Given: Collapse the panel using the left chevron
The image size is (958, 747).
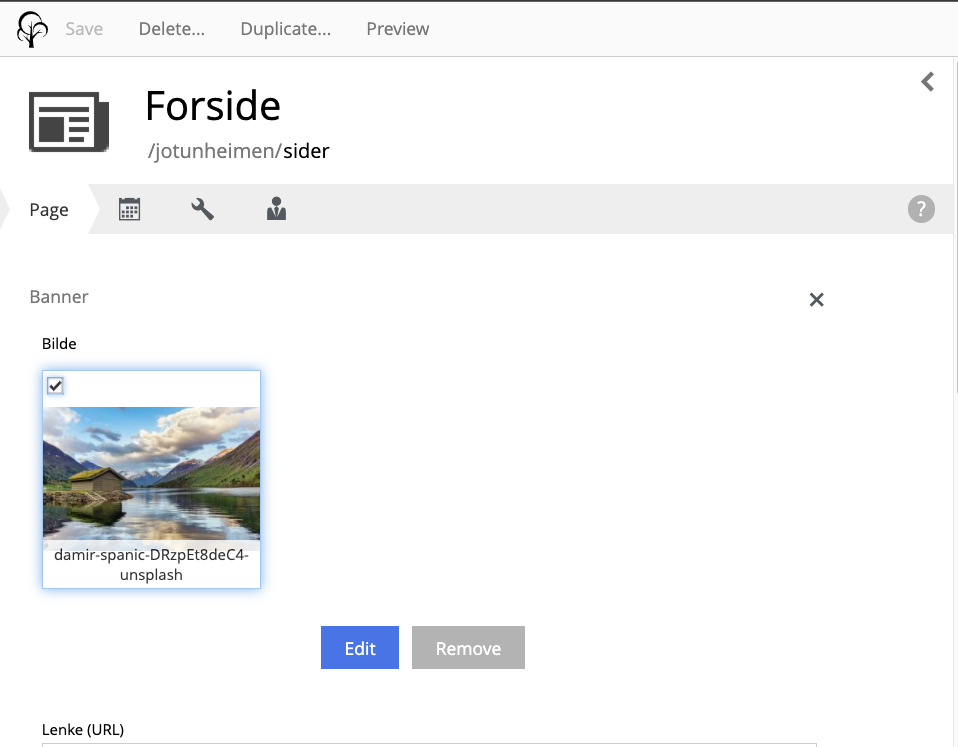Looking at the screenshot, I should 927,82.
